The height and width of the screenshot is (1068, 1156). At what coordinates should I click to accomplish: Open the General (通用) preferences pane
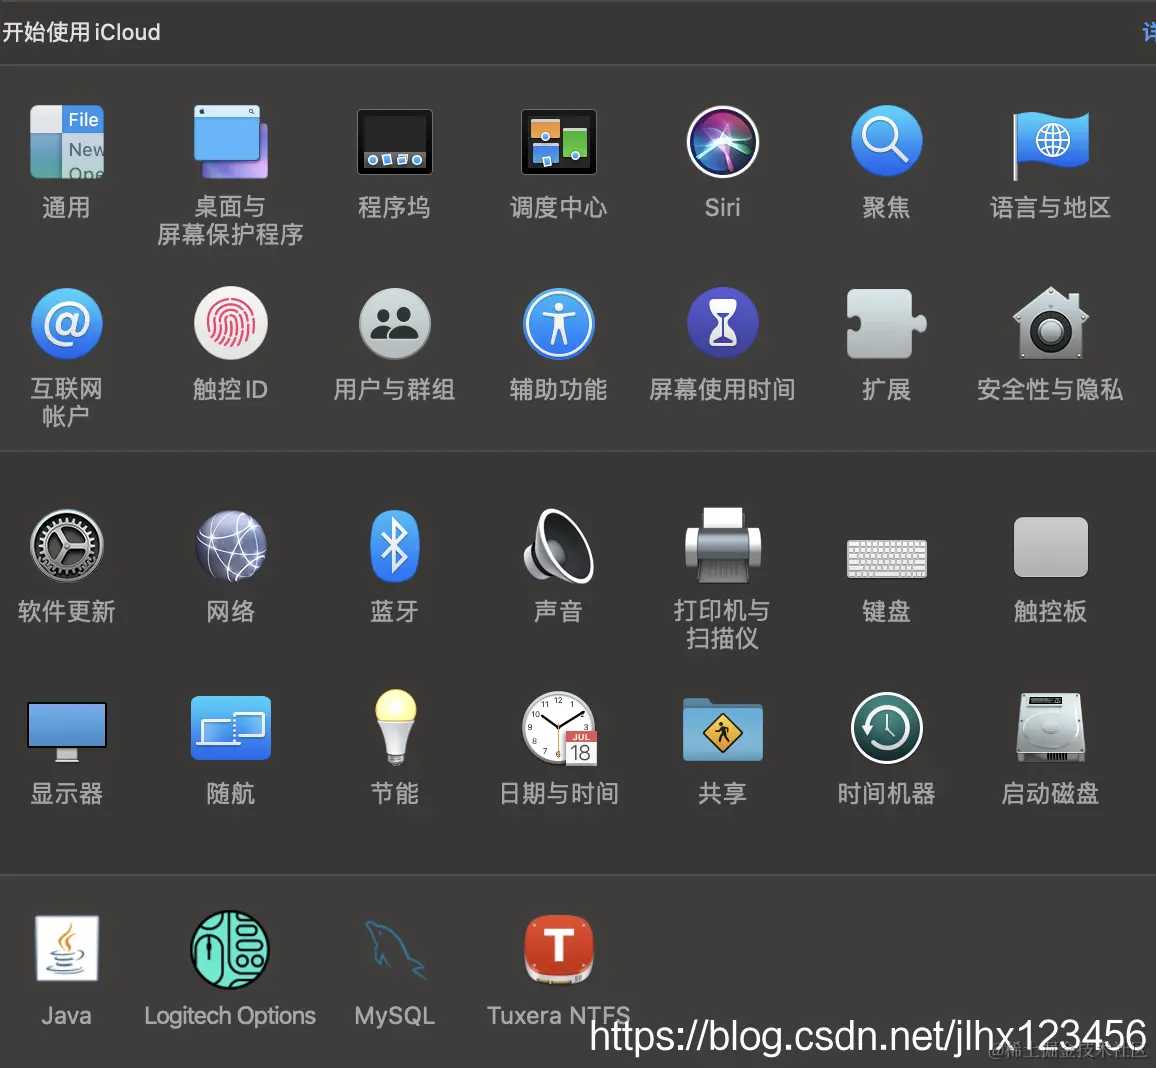[66, 142]
